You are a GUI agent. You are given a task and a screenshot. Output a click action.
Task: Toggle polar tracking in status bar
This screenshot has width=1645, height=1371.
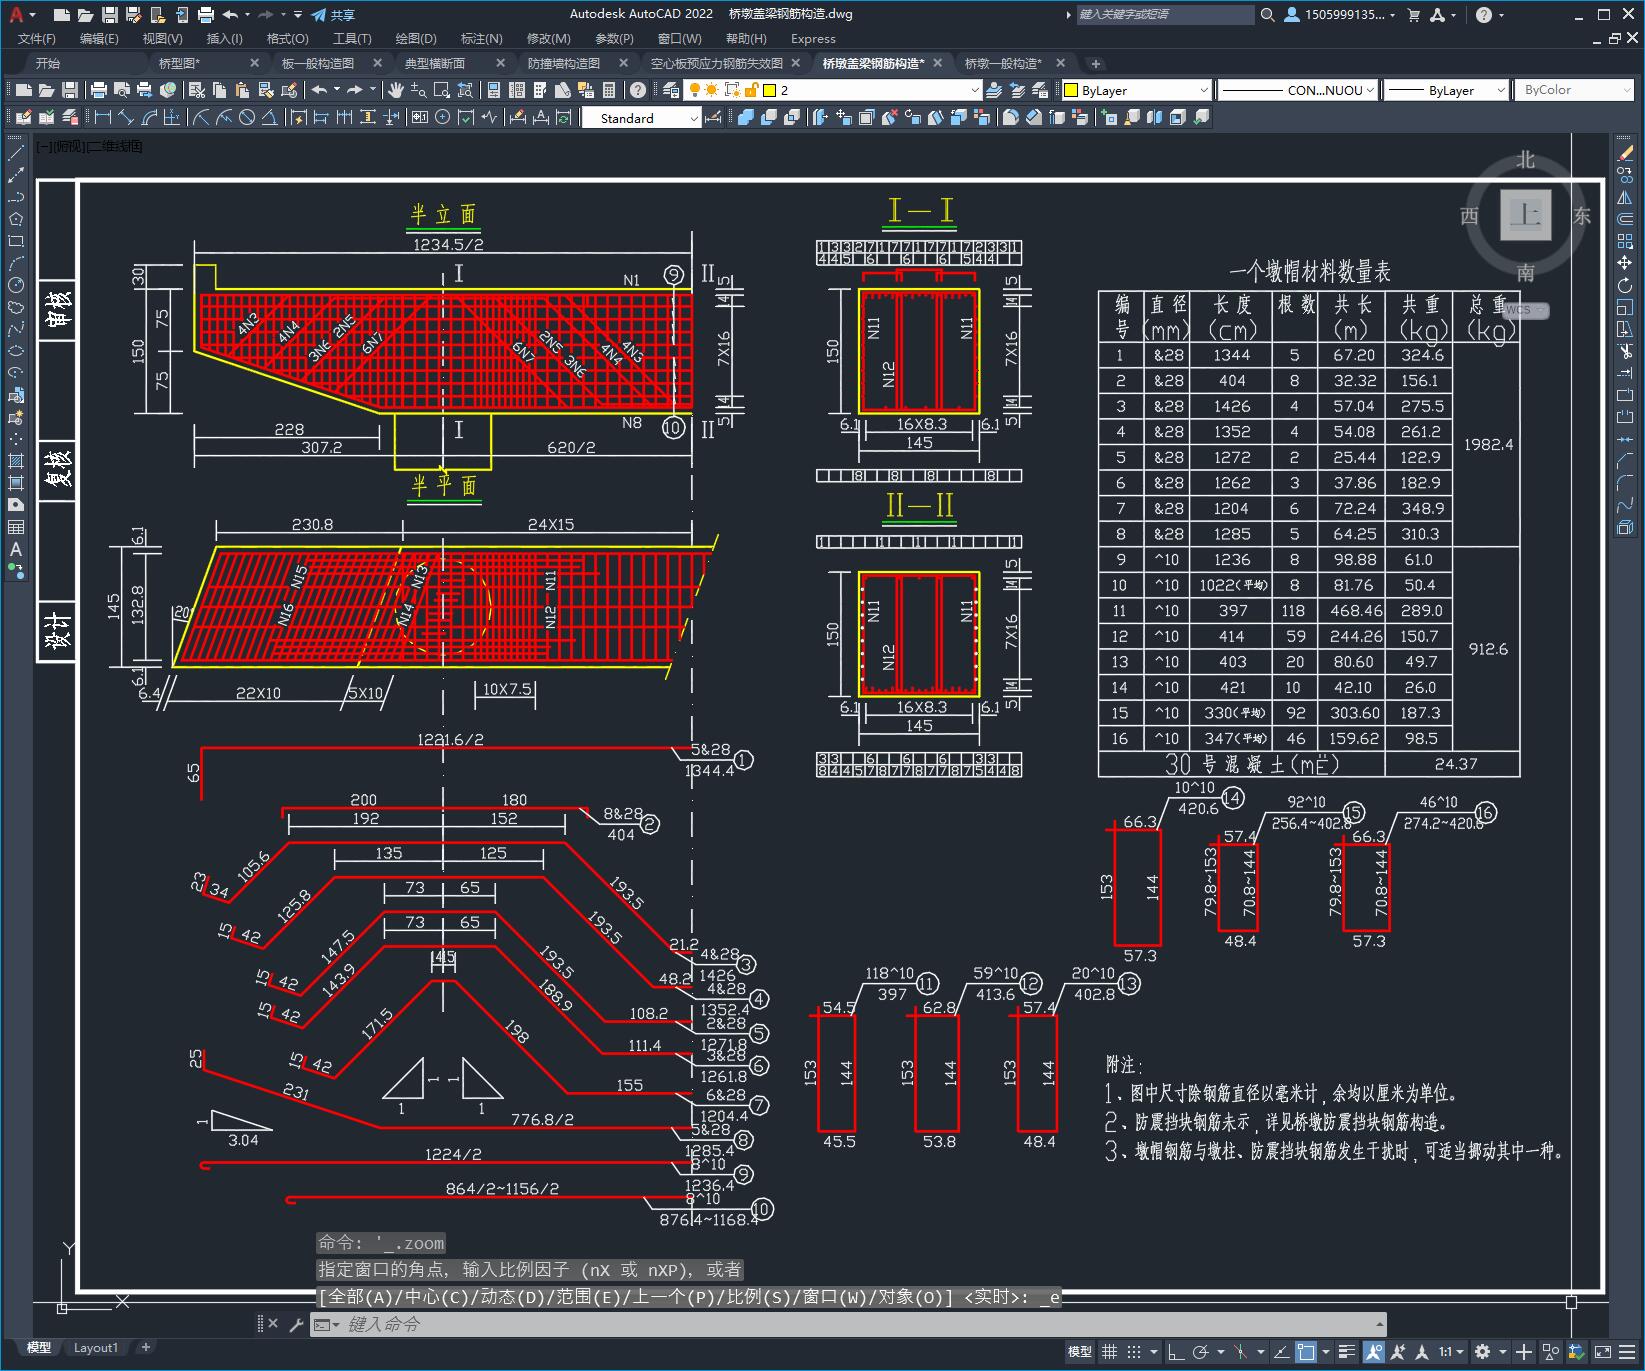1201,1352
